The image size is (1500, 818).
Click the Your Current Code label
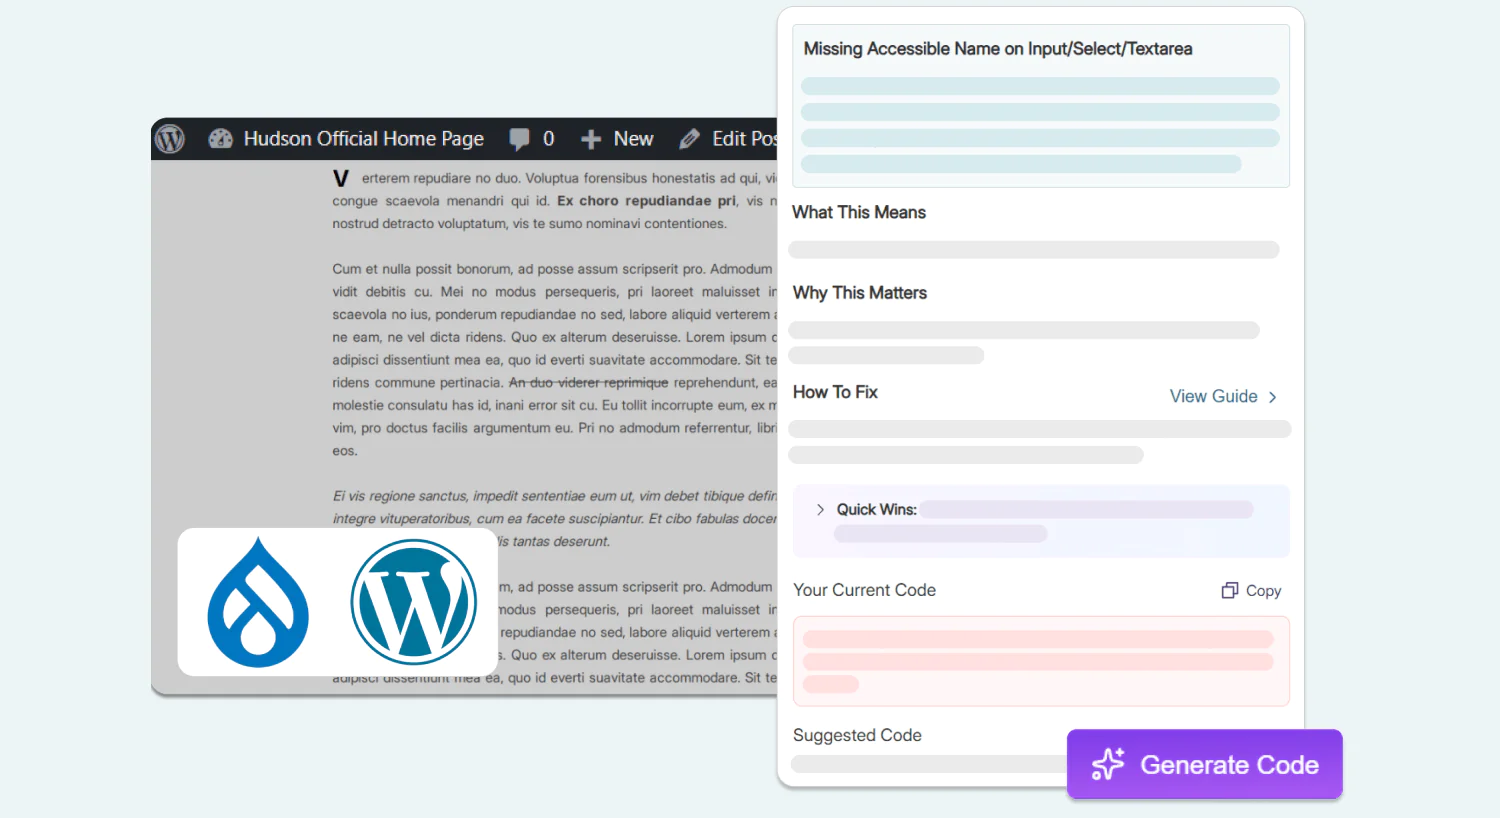point(864,590)
